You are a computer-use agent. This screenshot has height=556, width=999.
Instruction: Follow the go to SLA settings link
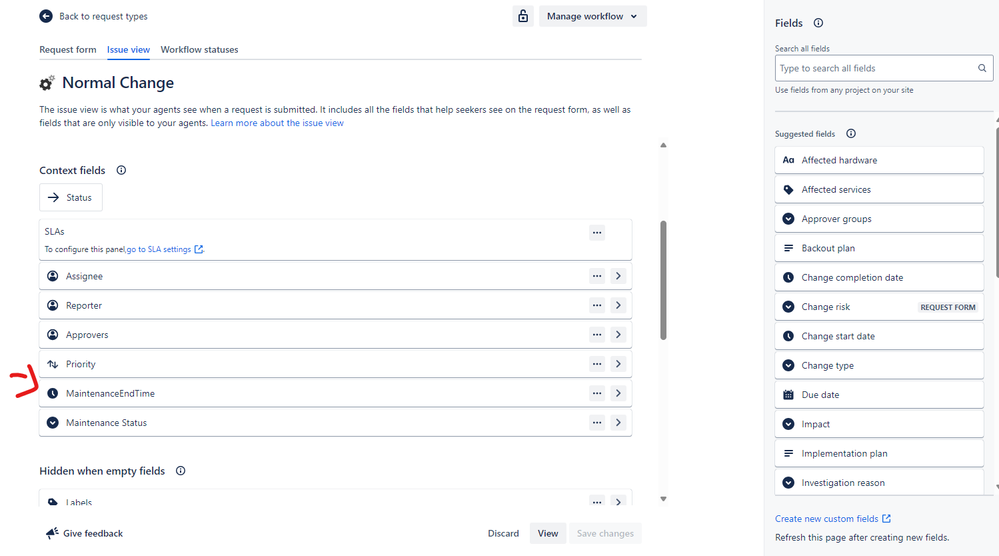[165, 249]
